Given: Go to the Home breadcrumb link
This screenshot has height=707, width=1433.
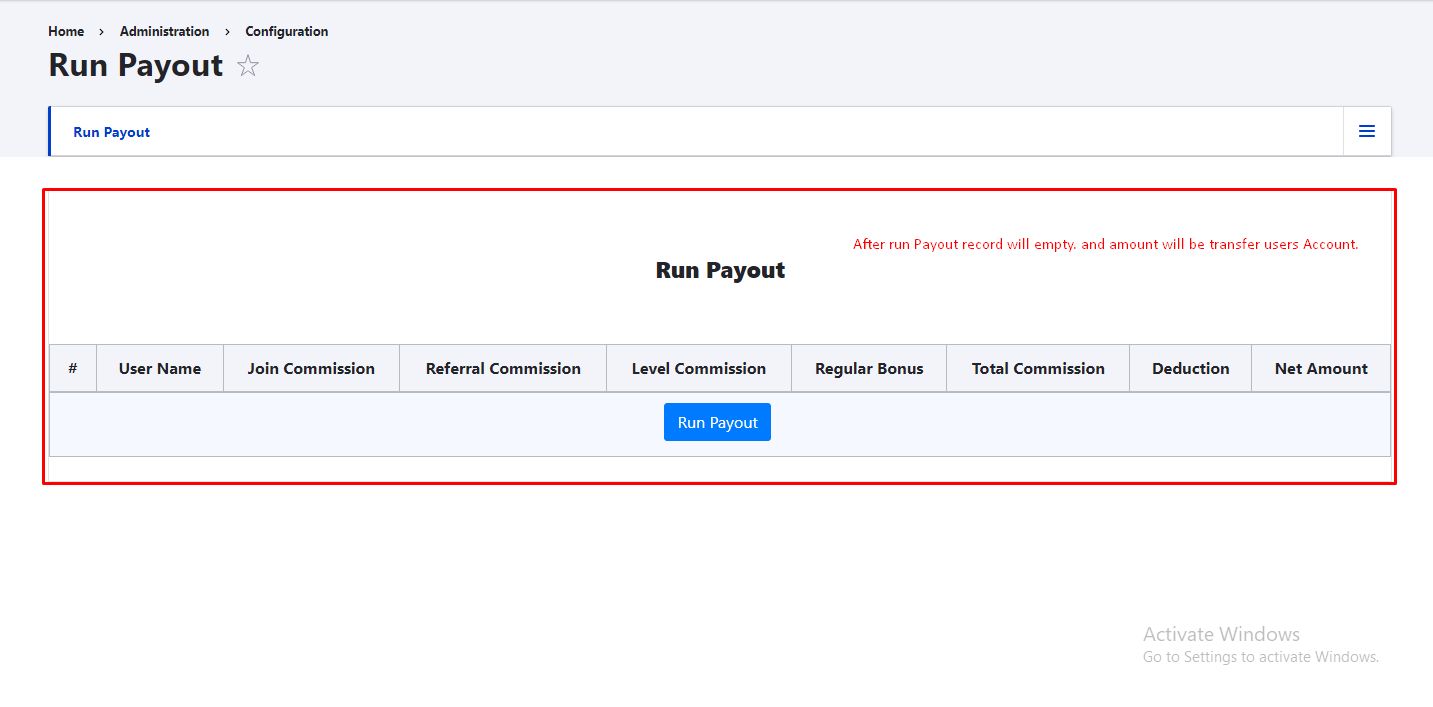Looking at the screenshot, I should click(x=66, y=31).
